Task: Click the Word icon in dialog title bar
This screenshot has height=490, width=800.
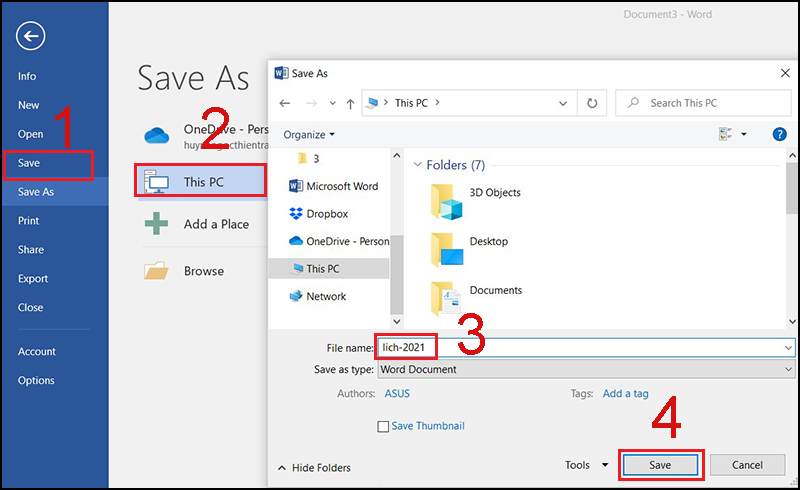Action: tap(281, 74)
